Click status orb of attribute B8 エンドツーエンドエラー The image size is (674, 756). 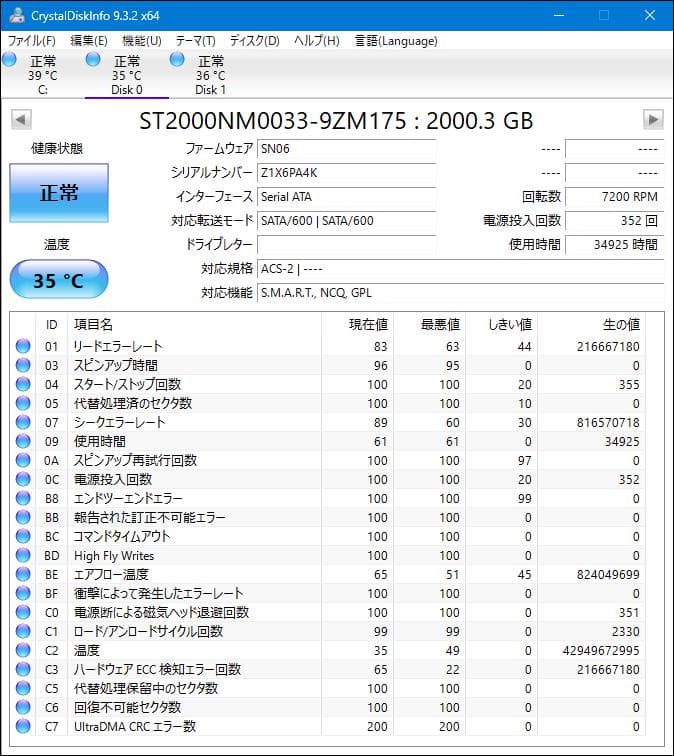[23, 498]
